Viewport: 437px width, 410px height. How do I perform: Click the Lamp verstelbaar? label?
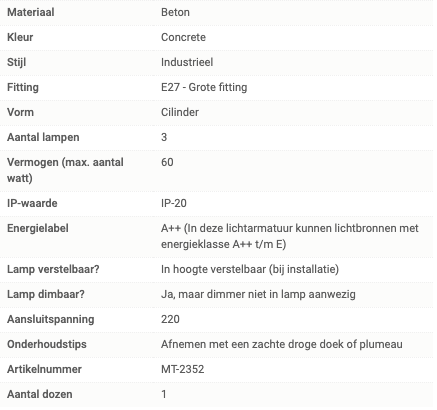[53, 269]
